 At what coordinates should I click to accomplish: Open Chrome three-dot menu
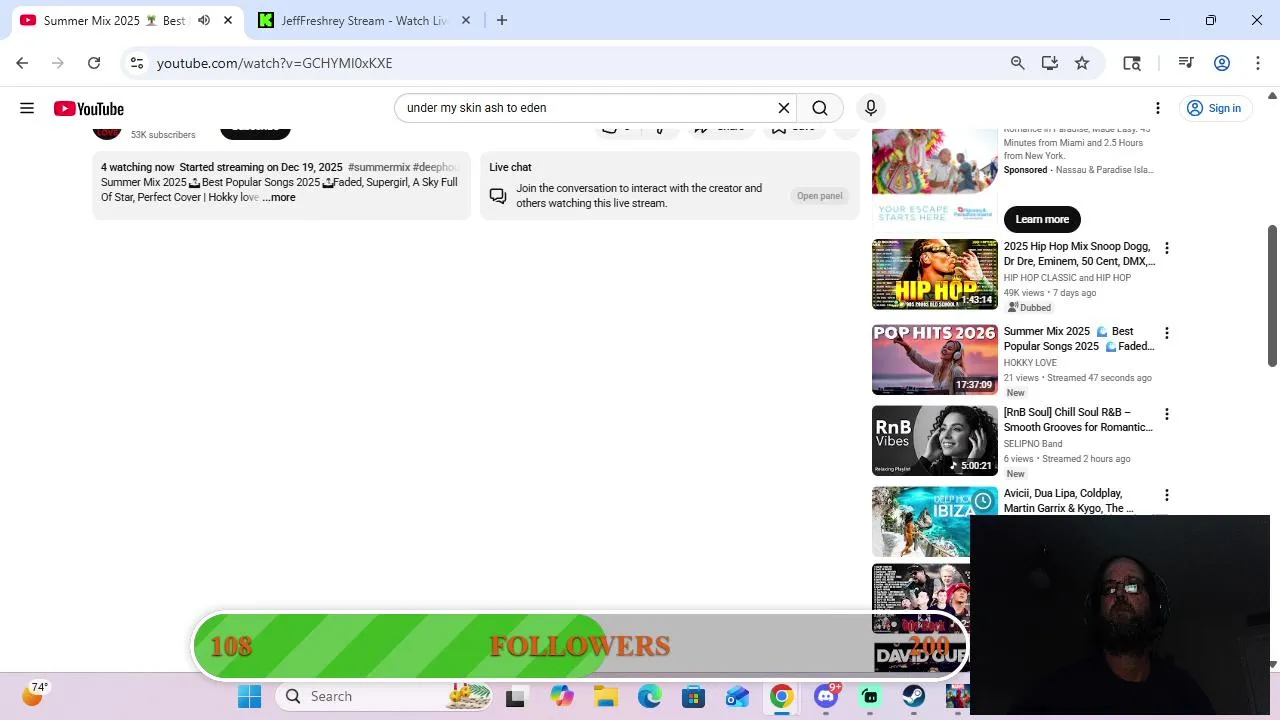click(x=1258, y=63)
